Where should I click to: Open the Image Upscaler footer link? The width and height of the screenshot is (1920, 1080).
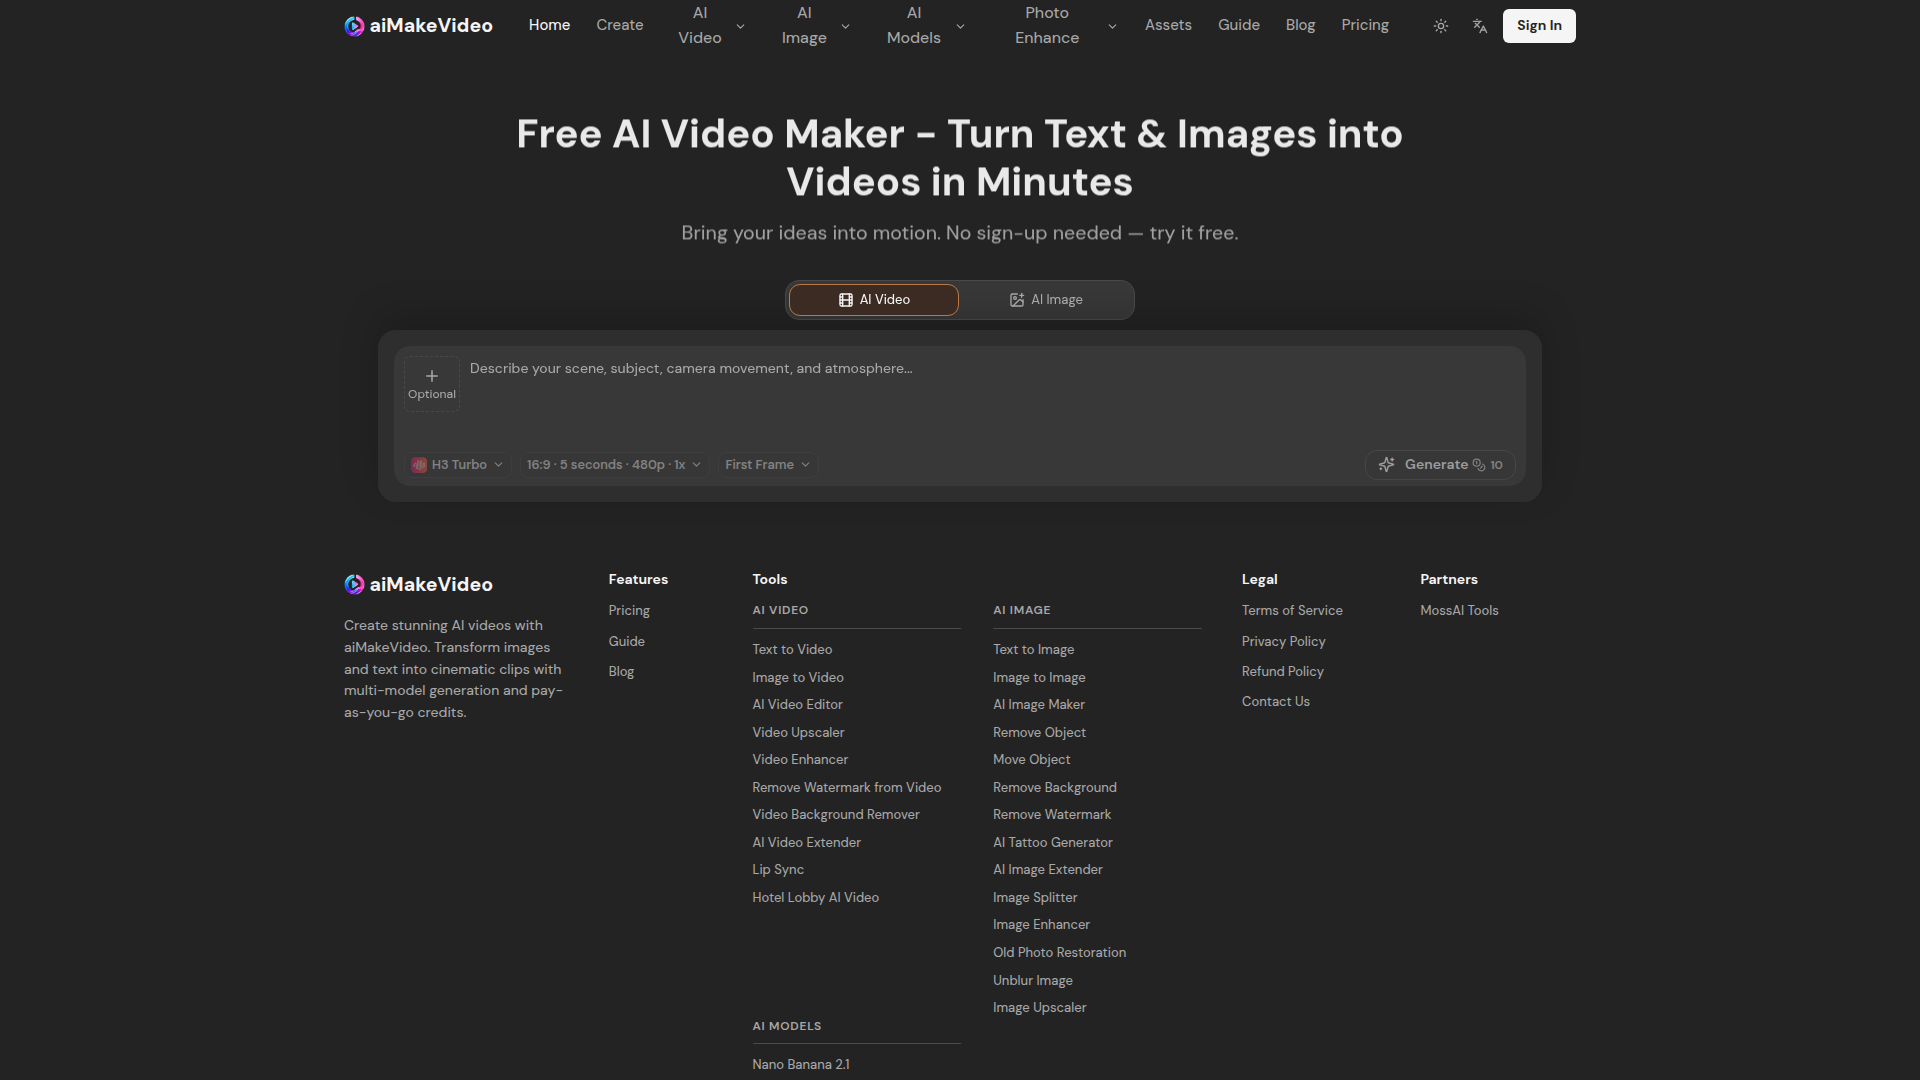1039,1008
